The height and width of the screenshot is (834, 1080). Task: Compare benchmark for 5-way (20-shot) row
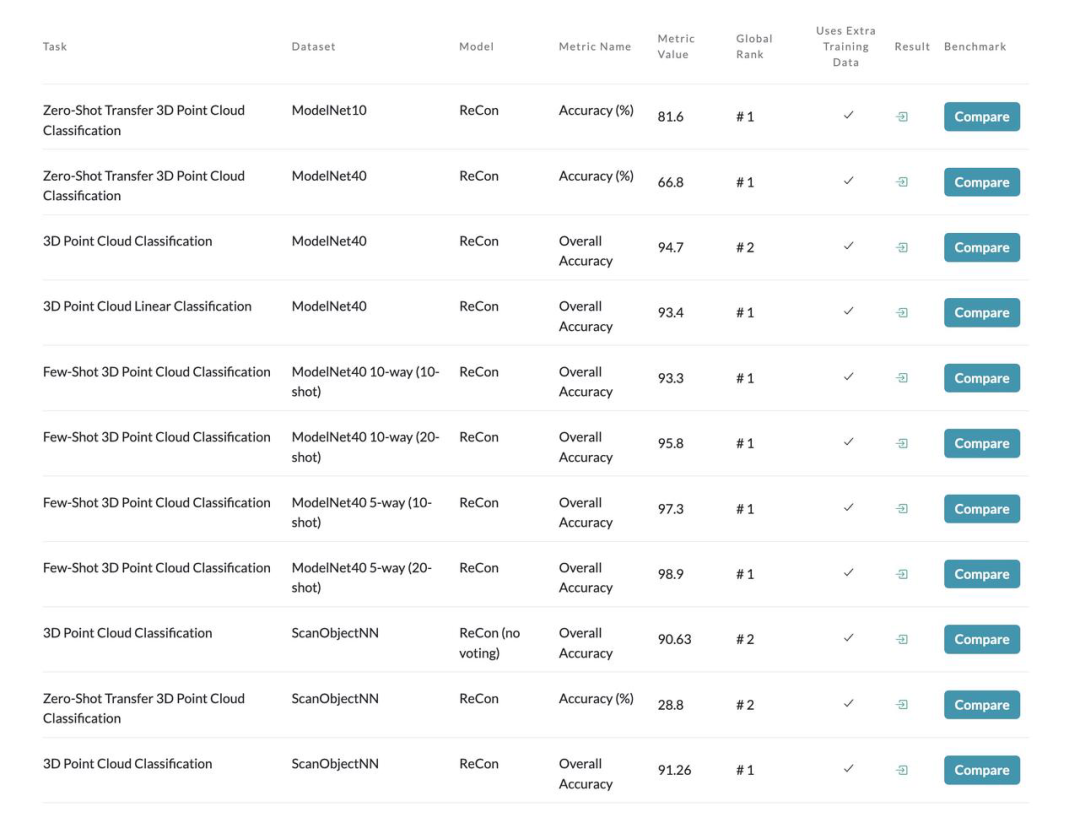pyautogui.click(x=982, y=574)
